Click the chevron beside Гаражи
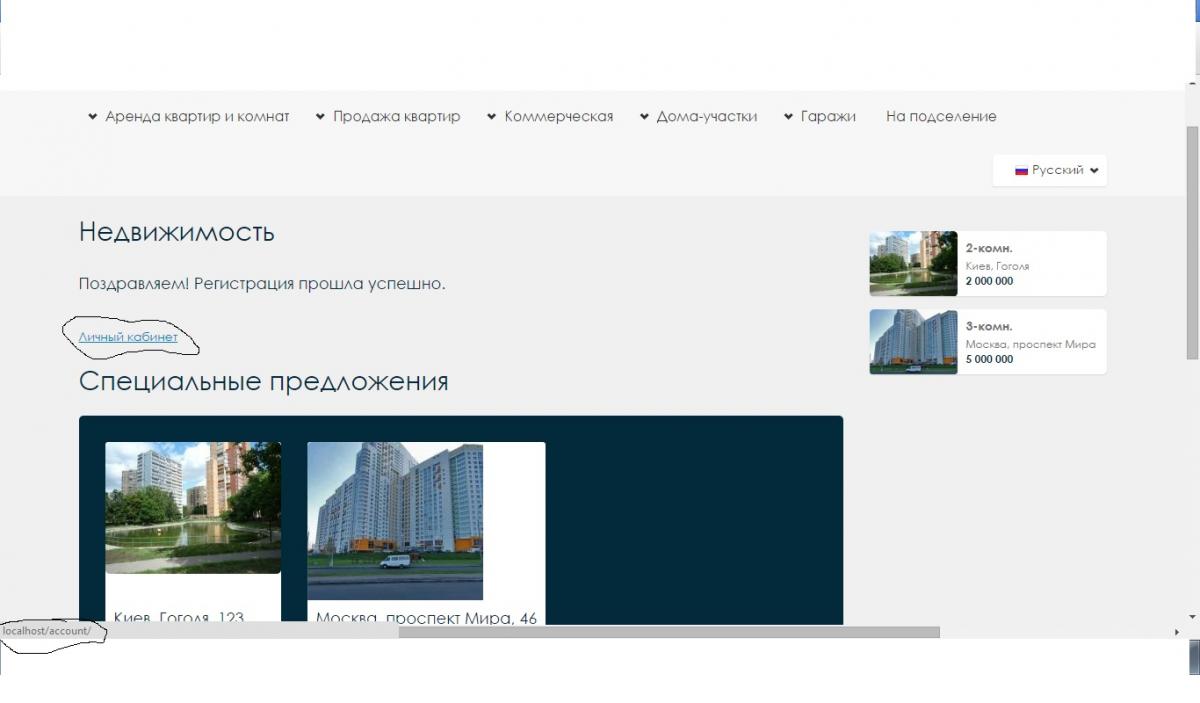Image resolution: width=1200 pixels, height=703 pixels. 789,117
